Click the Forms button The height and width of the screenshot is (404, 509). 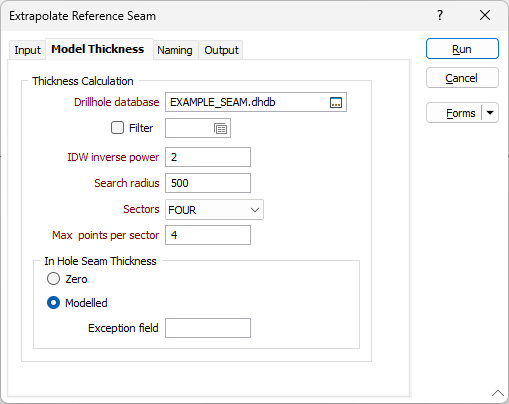click(x=454, y=113)
